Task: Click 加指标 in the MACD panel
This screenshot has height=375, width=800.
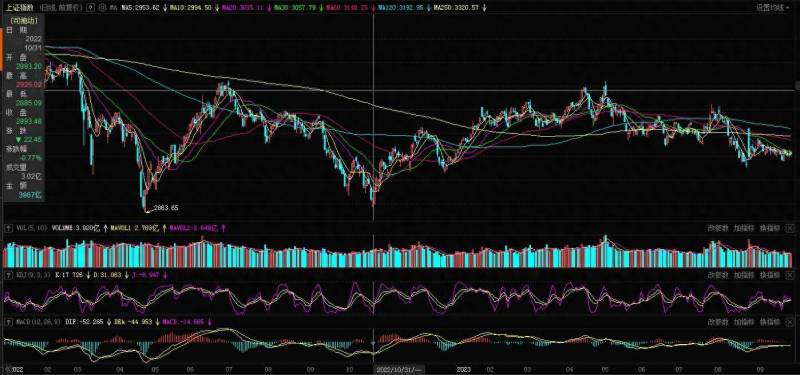Action: tap(744, 322)
